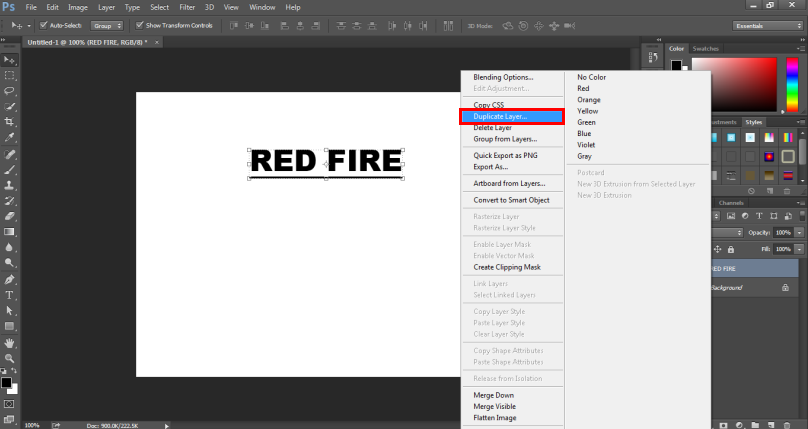
Task: Switch to the Swatches tab
Action: click(705, 48)
